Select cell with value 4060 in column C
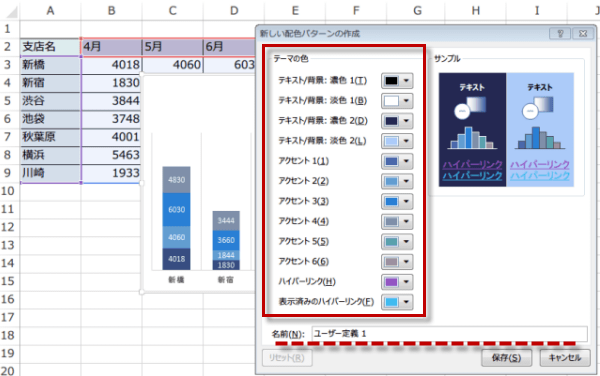This screenshot has width=600, height=376. coord(173,65)
